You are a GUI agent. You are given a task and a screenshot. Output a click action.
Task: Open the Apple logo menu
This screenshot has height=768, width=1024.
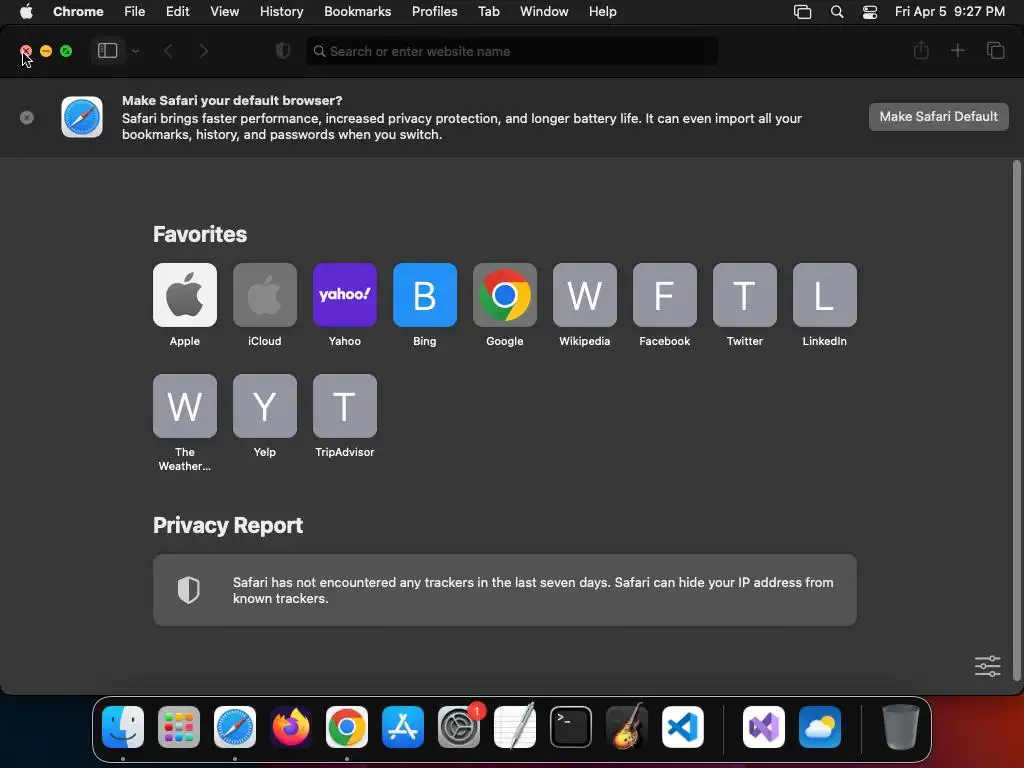click(x=26, y=11)
